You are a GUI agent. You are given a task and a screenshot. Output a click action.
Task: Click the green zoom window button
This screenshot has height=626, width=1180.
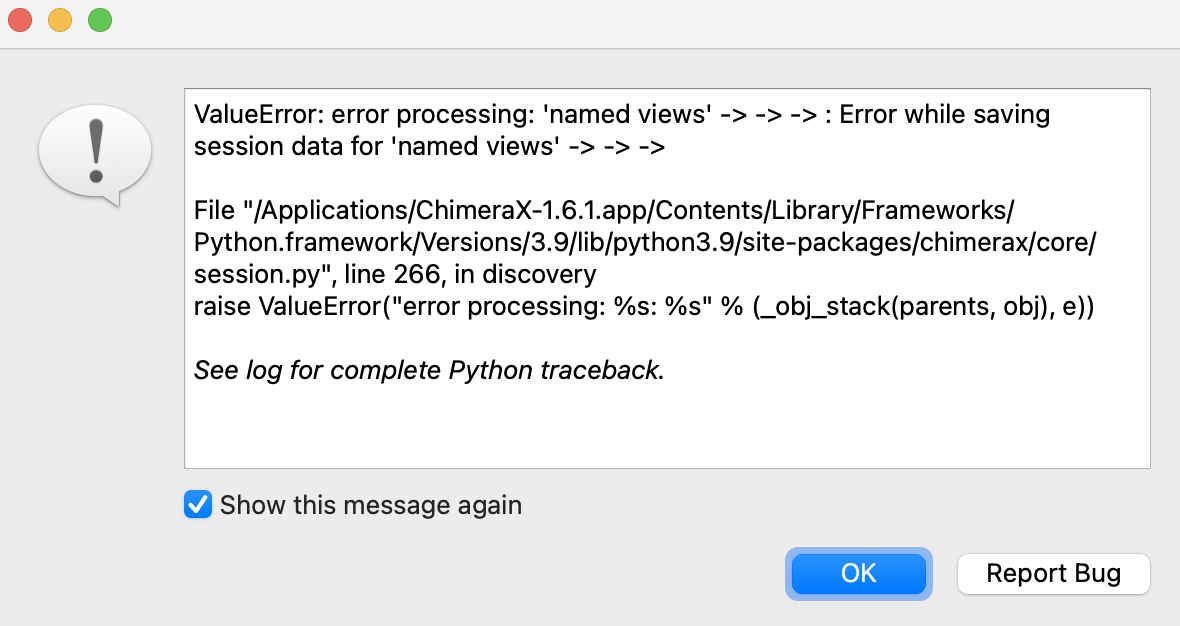click(100, 20)
